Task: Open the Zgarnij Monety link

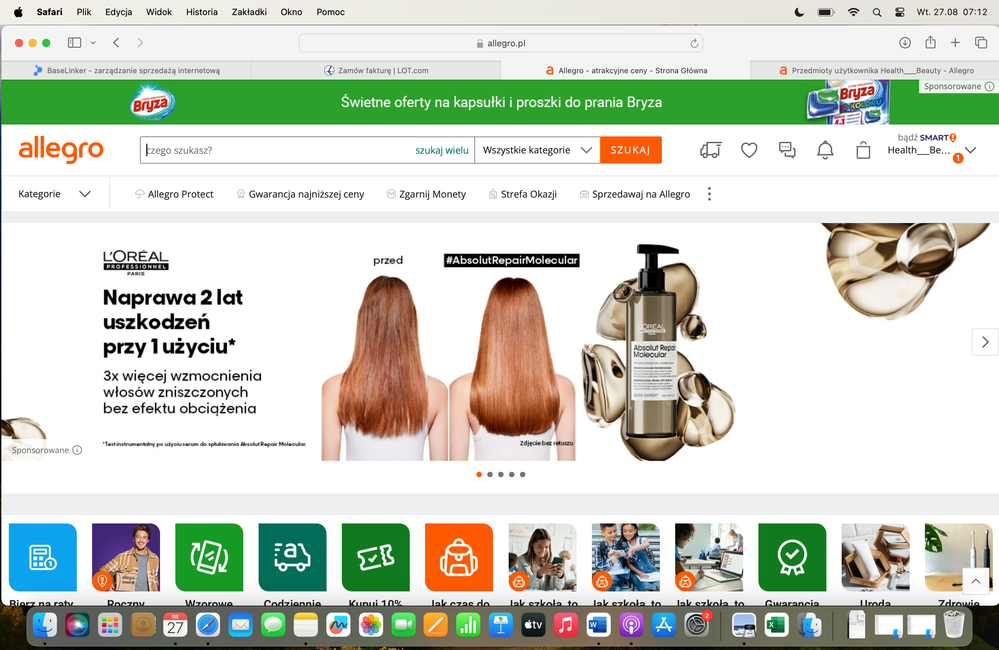Action: [x=426, y=194]
